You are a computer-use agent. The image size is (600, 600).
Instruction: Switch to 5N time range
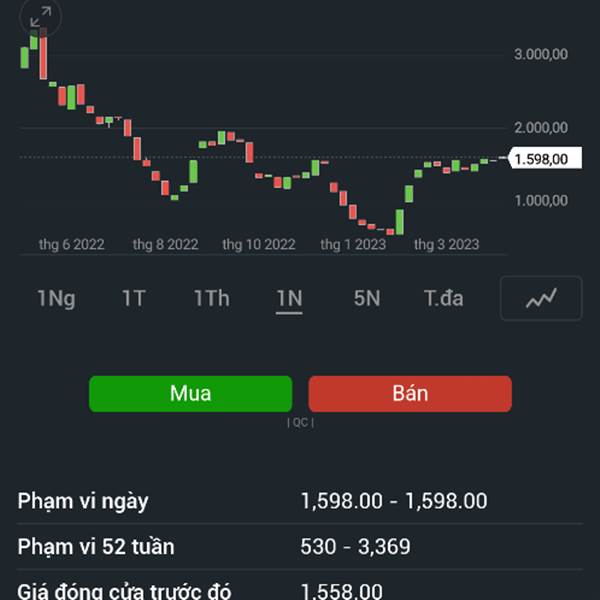point(367,298)
